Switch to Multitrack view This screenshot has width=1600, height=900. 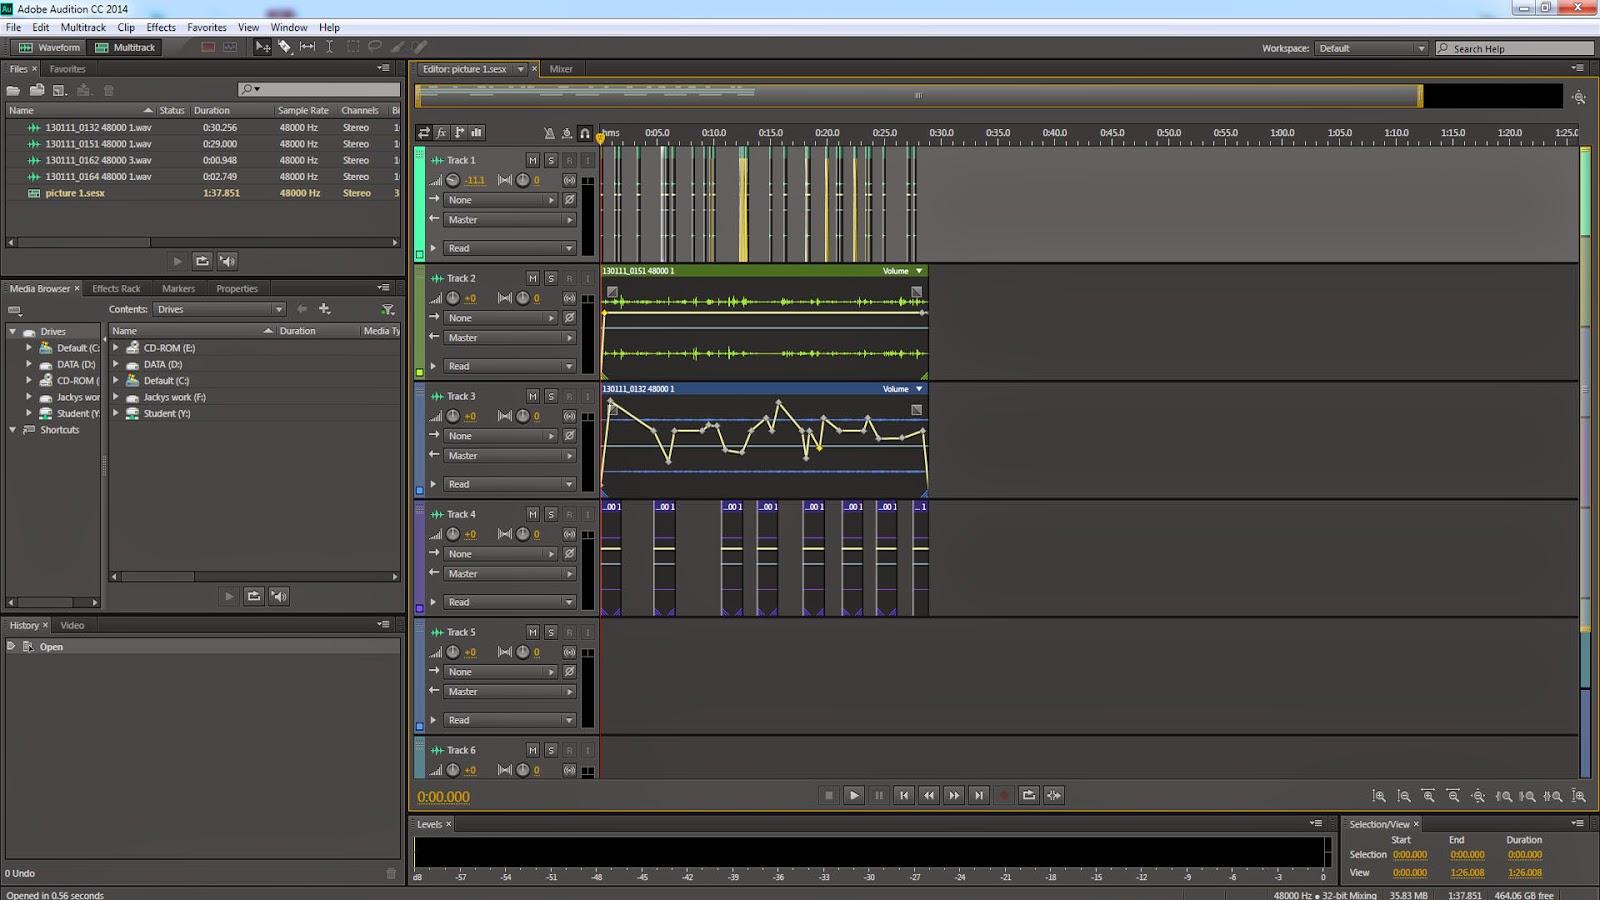point(125,47)
